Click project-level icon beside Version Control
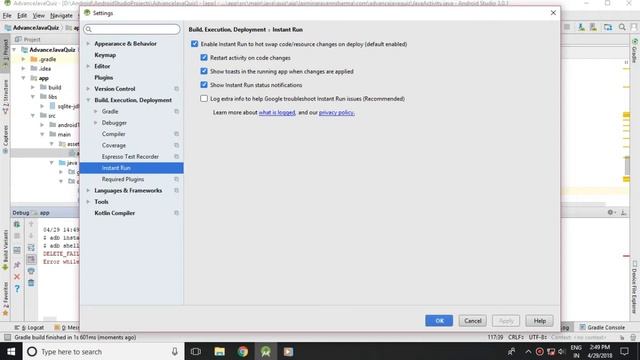 (176, 89)
